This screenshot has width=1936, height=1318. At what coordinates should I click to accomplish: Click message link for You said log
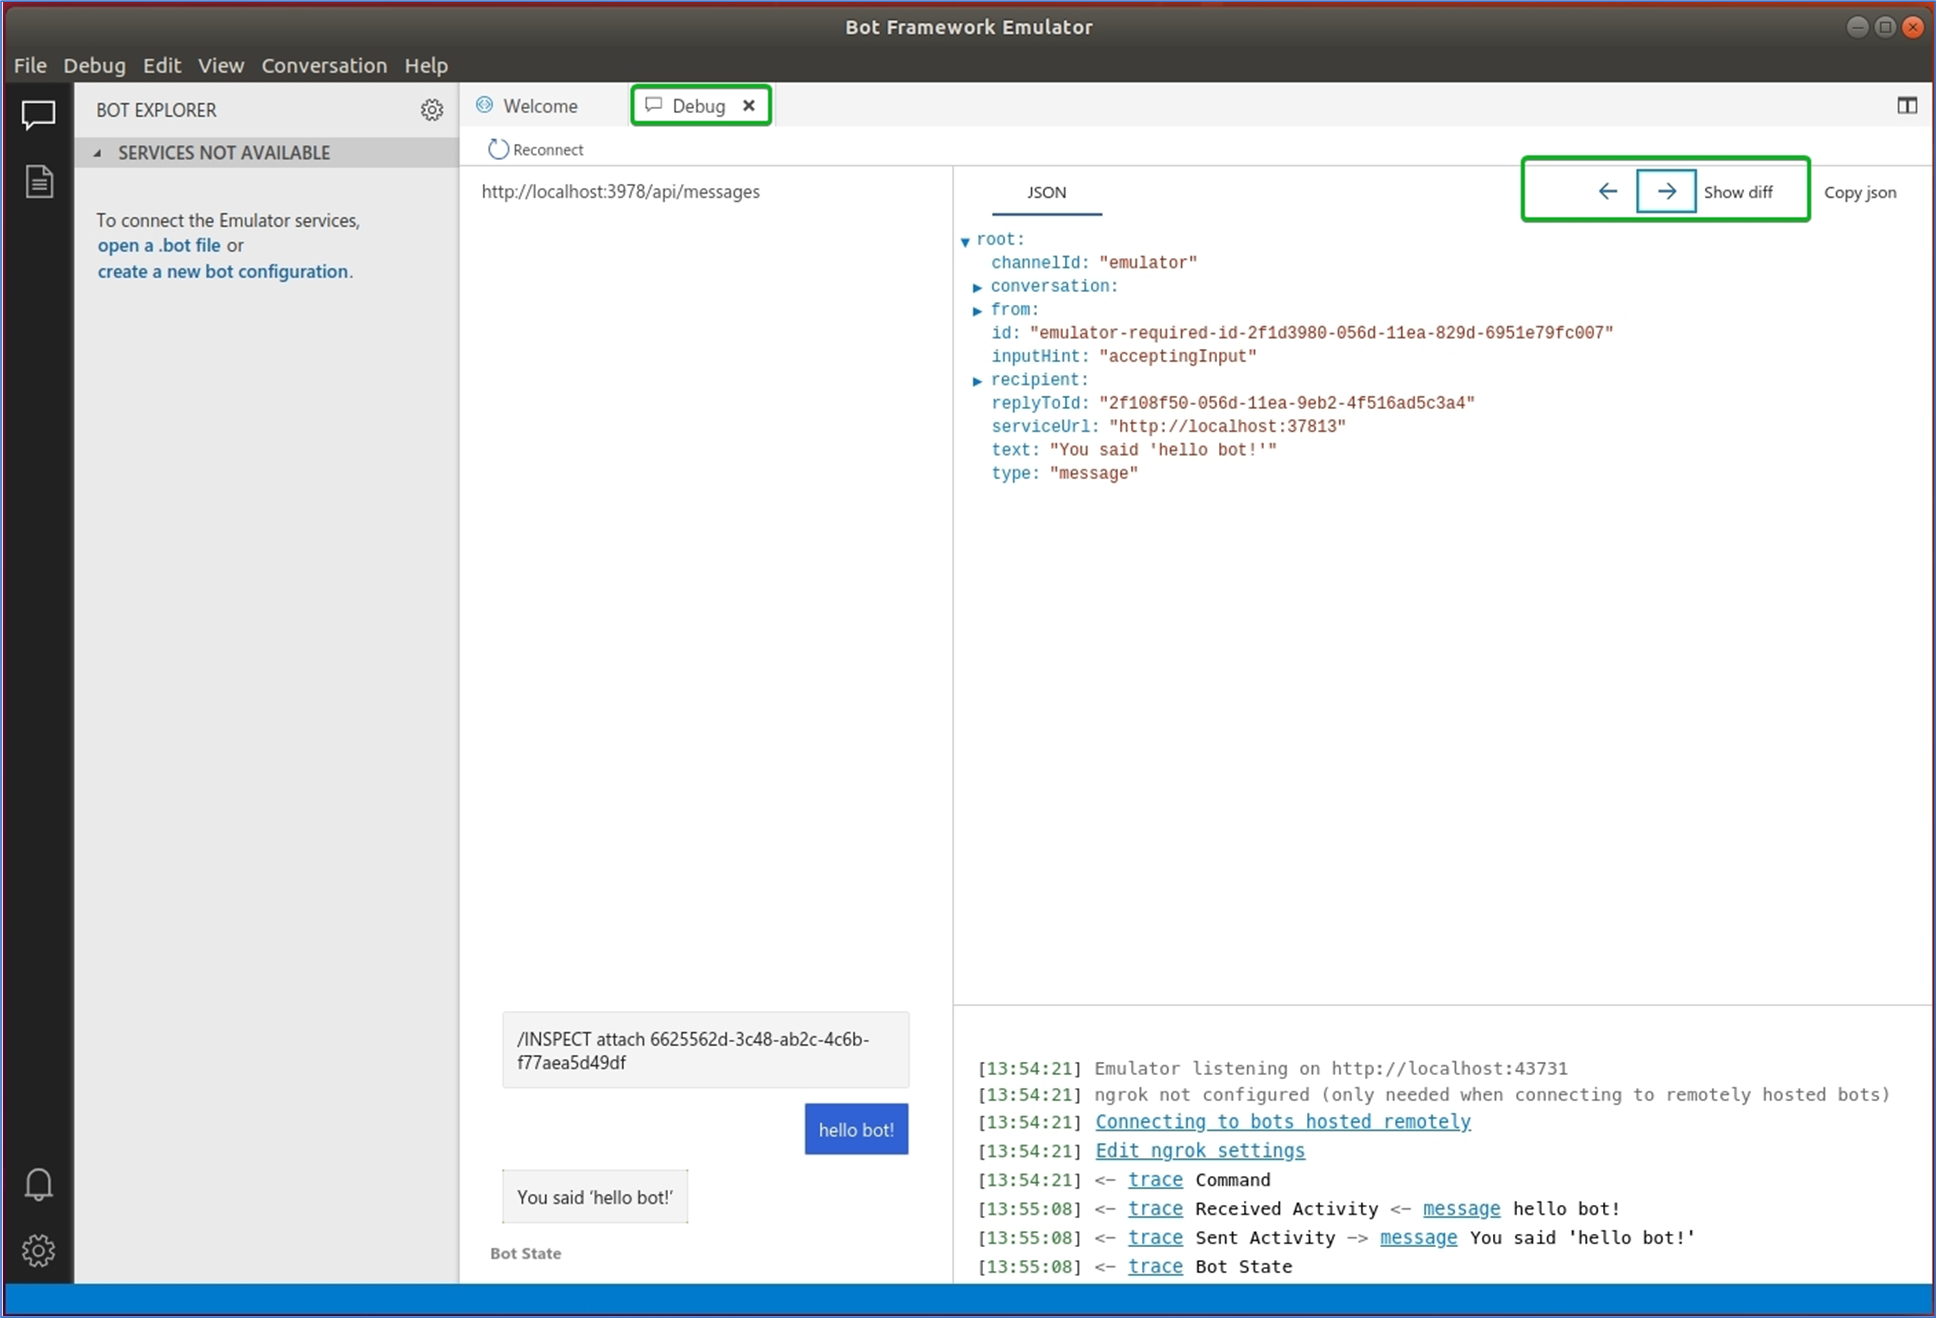[1418, 1238]
